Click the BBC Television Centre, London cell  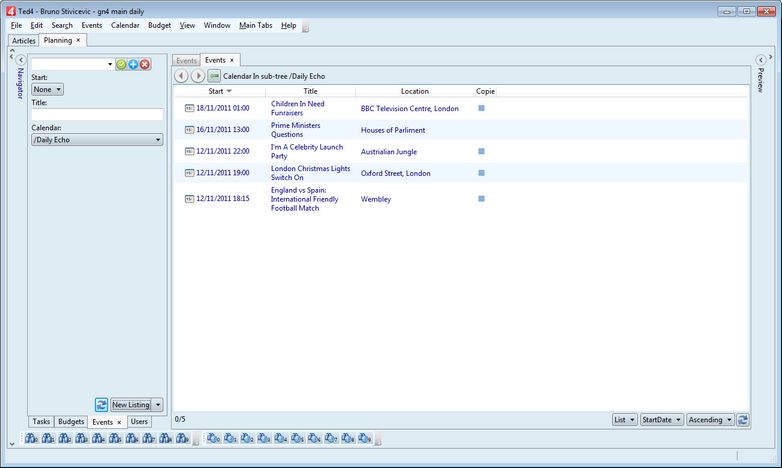tap(409, 108)
